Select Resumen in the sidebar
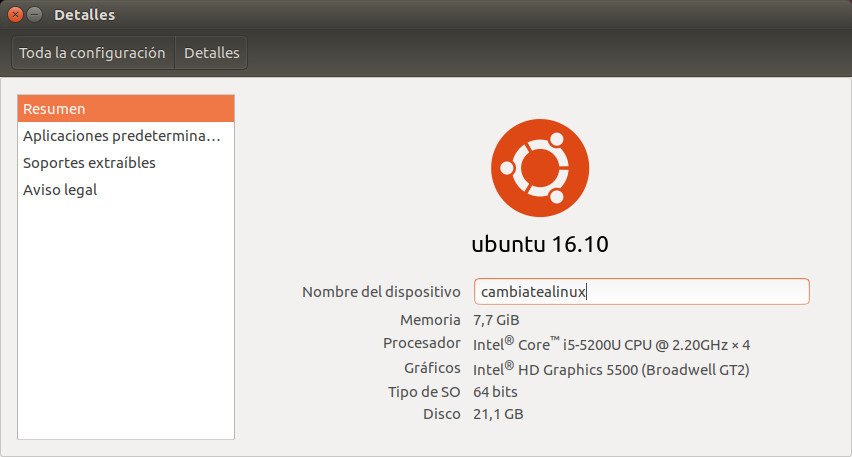 coord(126,109)
